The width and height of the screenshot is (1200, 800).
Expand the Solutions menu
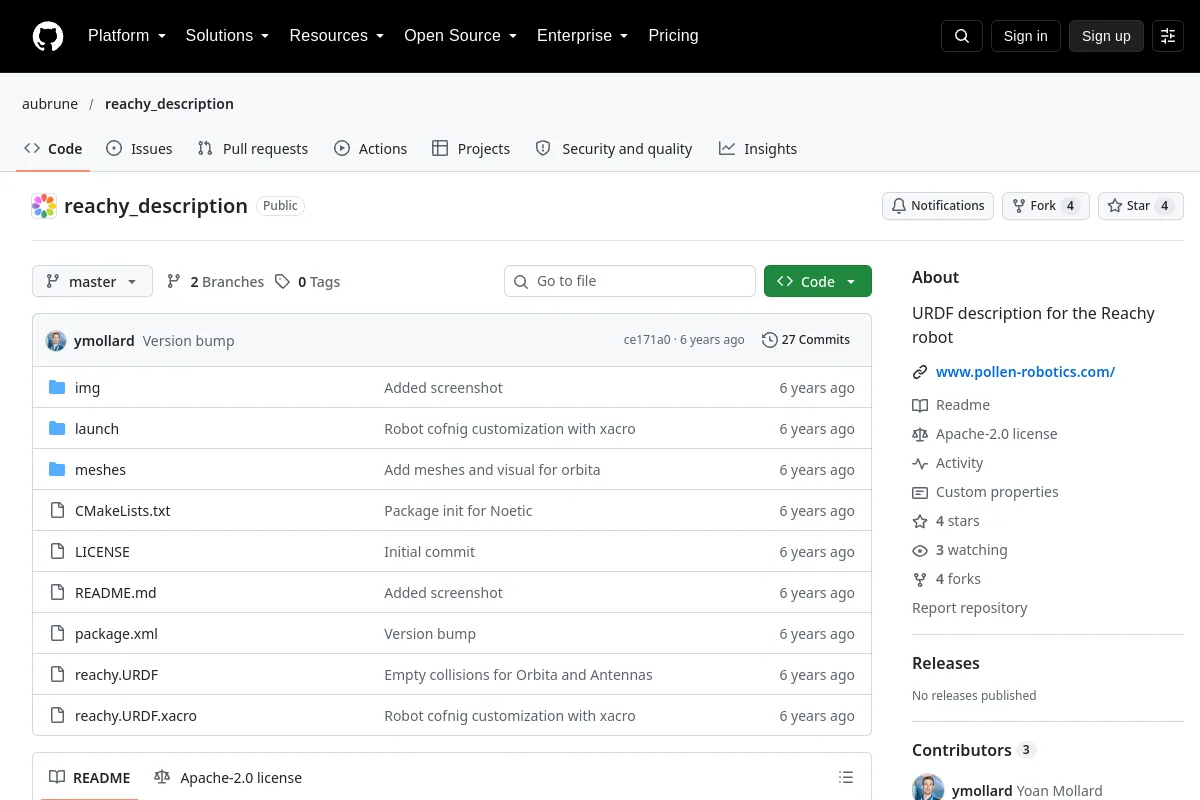(228, 36)
